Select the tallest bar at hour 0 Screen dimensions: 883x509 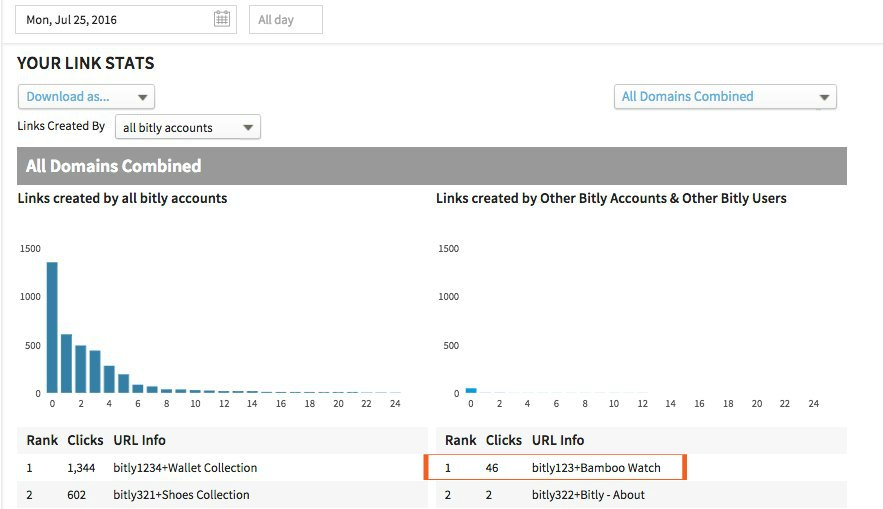tap(52, 328)
